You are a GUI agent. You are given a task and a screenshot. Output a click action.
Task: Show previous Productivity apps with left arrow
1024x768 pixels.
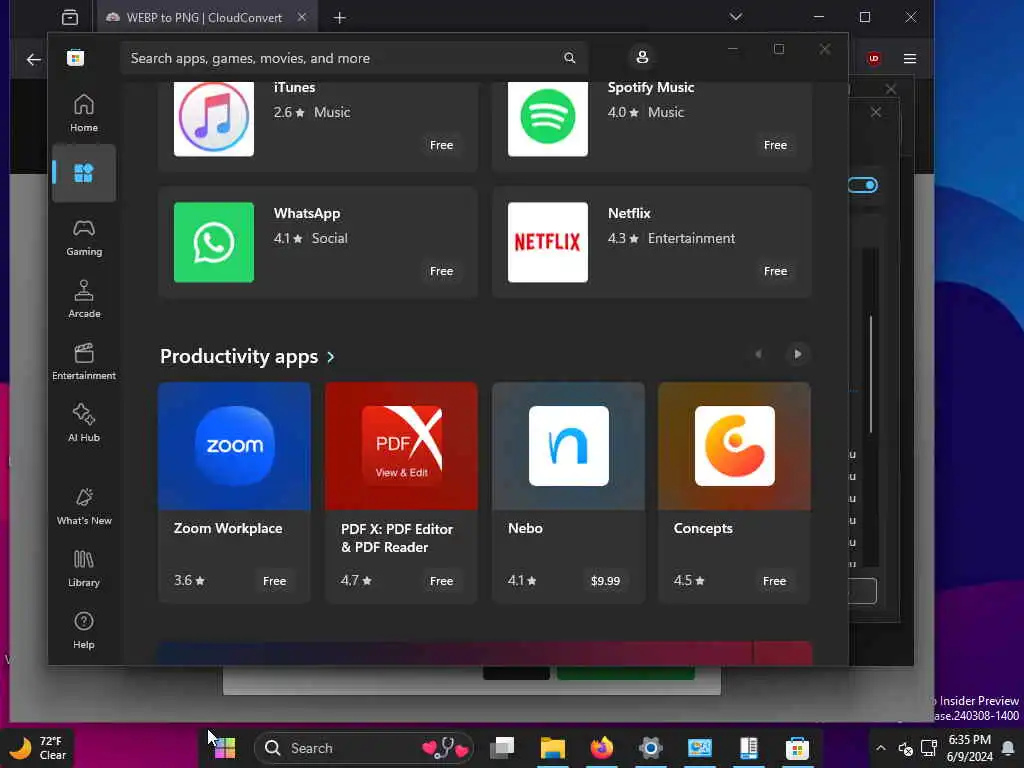tap(758, 354)
